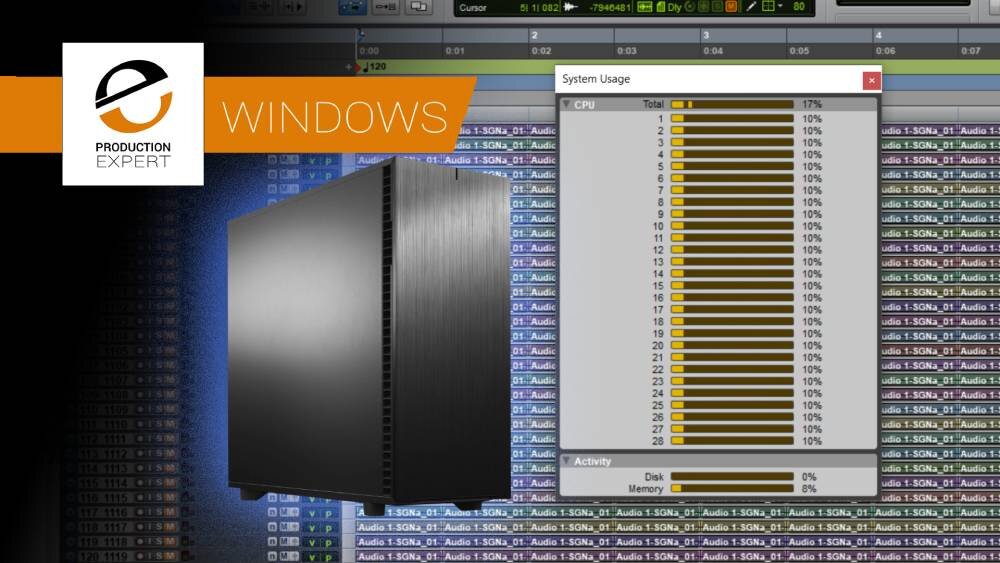Click the green document icon before Dly
Image resolution: width=1000 pixels, height=563 pixels.
coord(660,7)
